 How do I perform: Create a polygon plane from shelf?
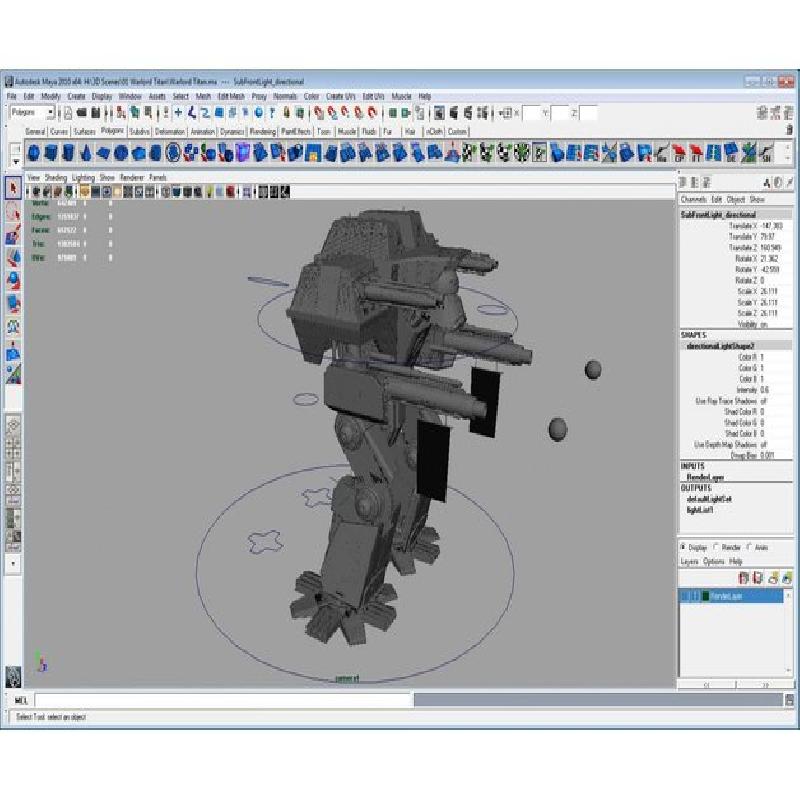(x=103, y=153)
